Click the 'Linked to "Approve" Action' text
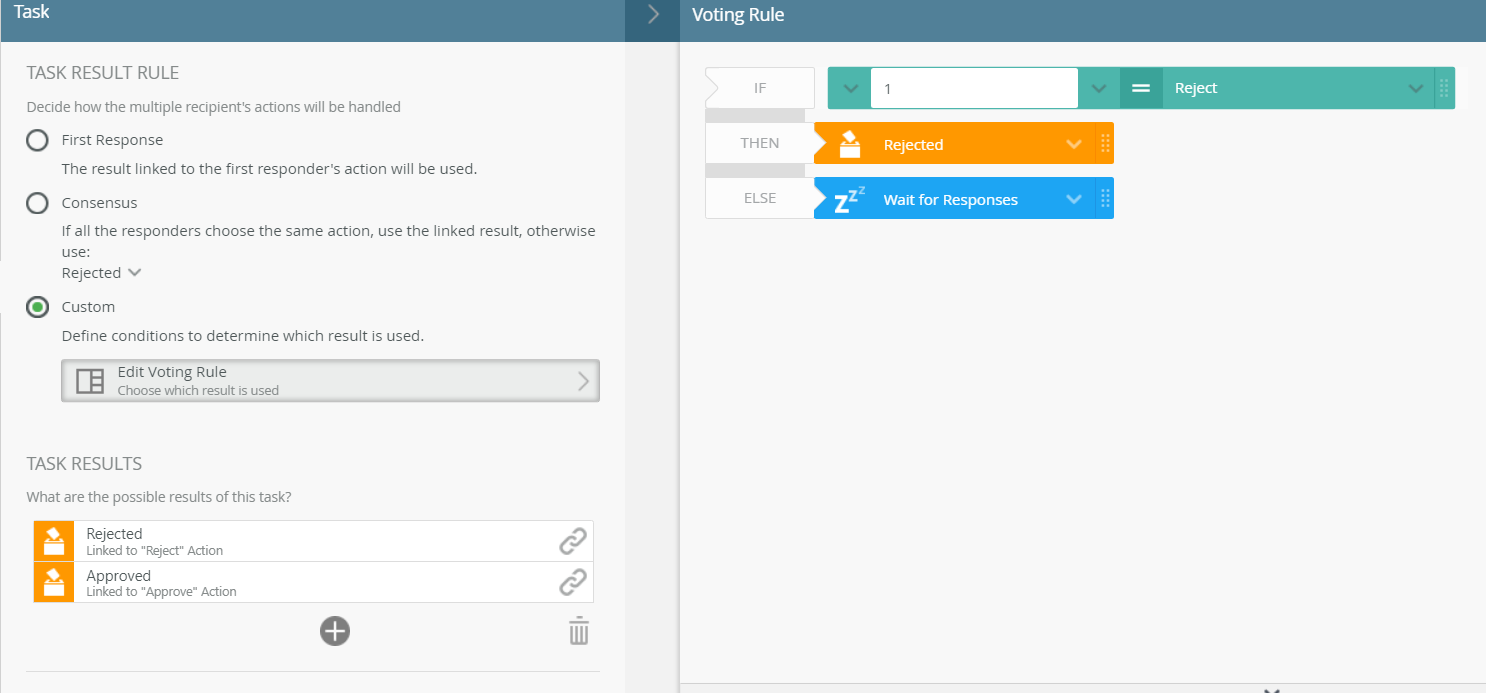 point(162,592)
